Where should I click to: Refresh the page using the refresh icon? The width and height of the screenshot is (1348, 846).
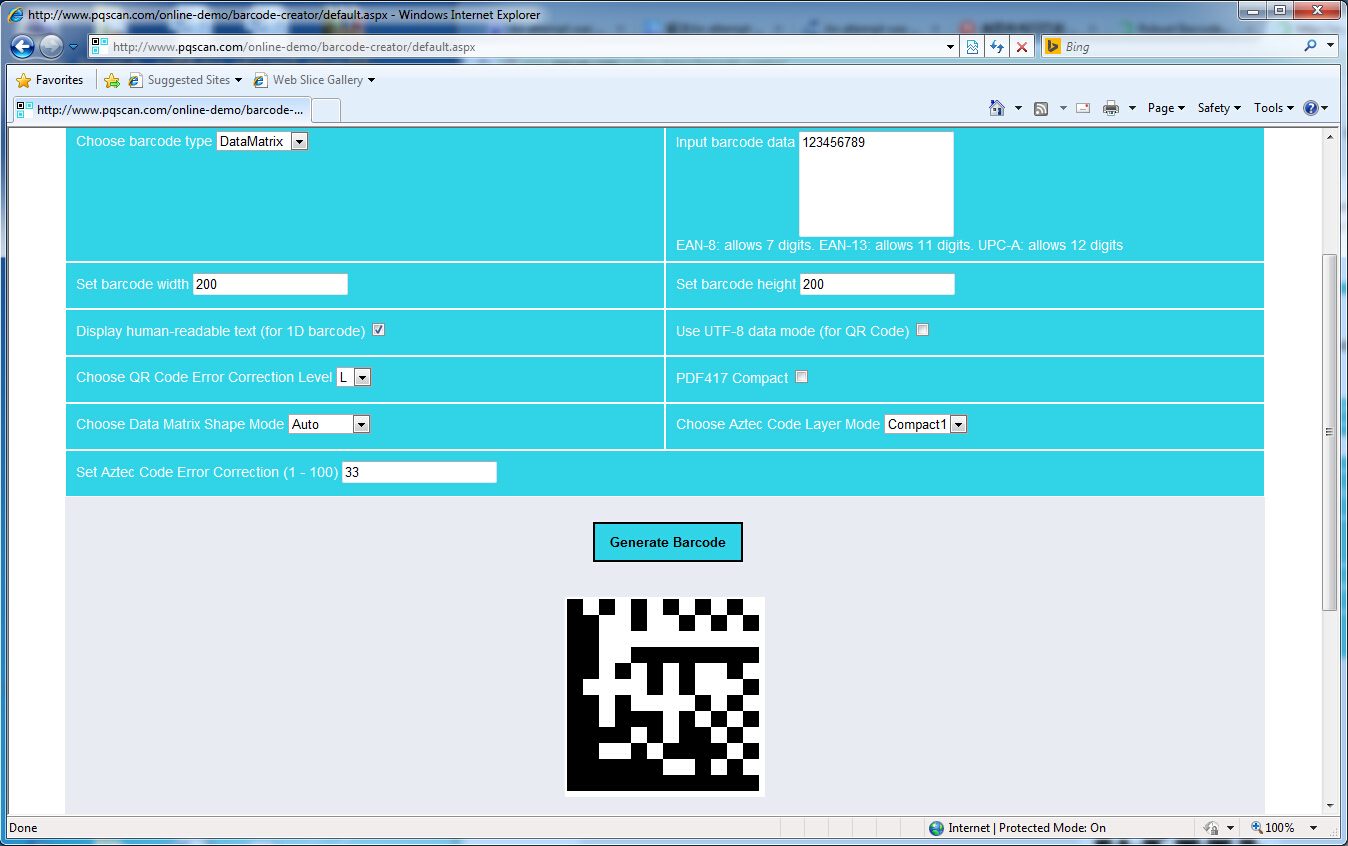coord(997,47)
